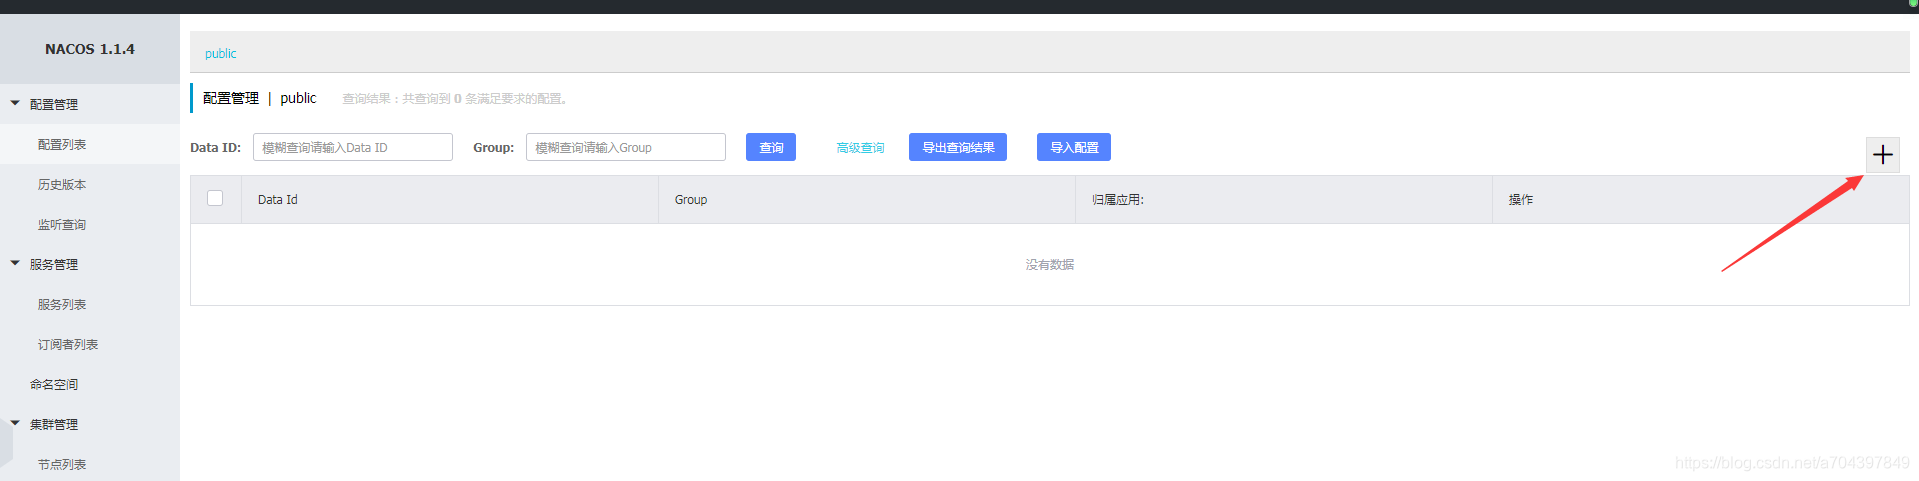This screenshot has height=481, width=1919.
Task: Collapse the 集群管理 menu arrow
Action: click(15, 423)
